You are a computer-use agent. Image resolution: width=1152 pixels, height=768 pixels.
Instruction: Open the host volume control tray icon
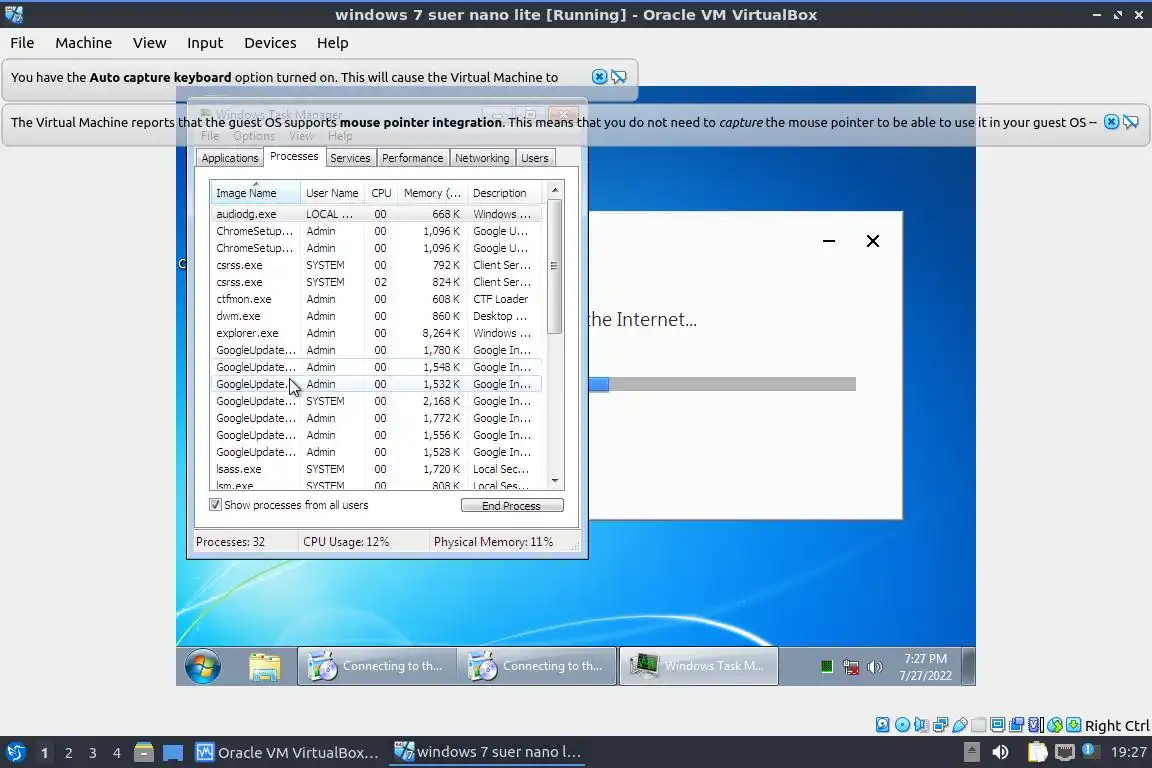(1000, 752)
